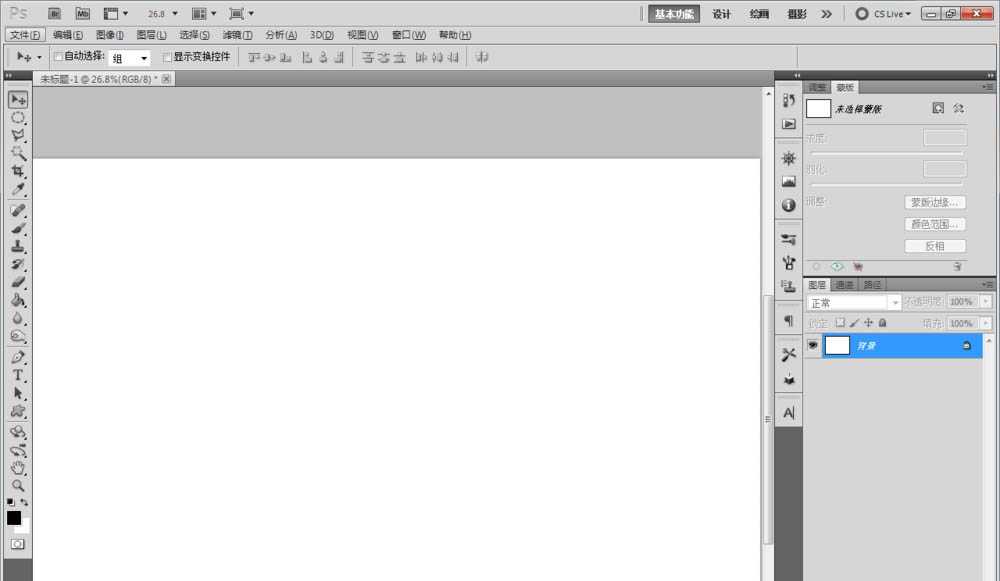Screen dimensions: 1000x581
Task: Open the Info panel icon
Action: [789, 204]
